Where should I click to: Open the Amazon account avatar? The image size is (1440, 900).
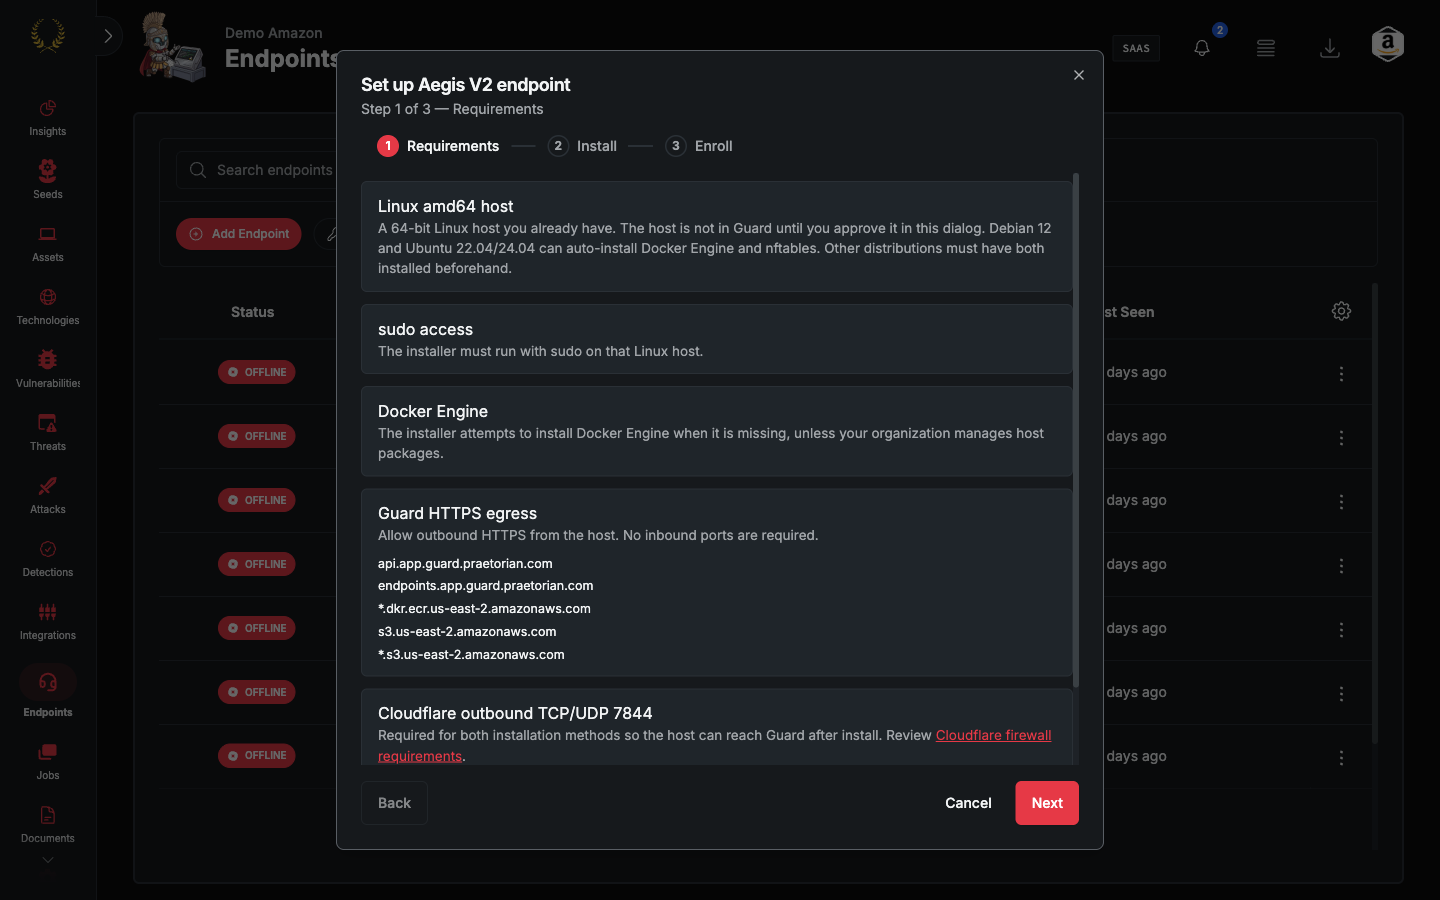(1388, 44)
